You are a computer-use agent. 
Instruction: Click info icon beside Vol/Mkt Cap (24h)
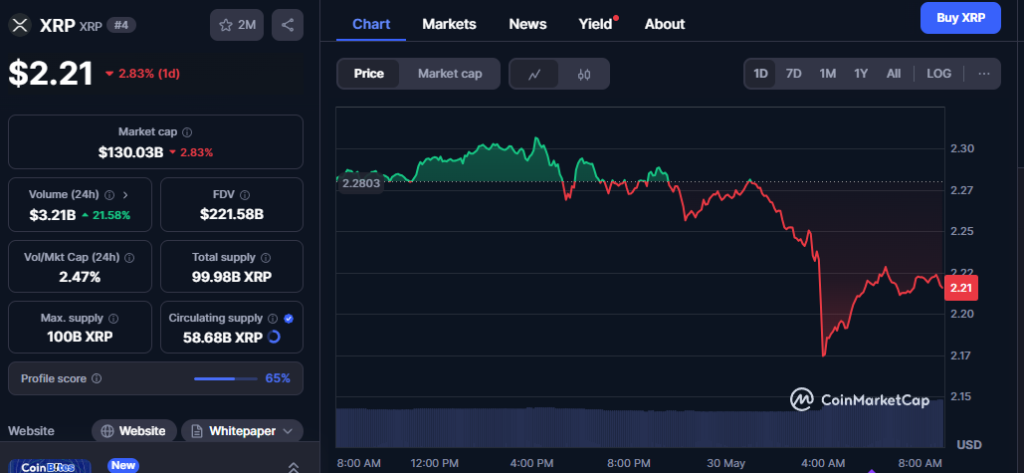129,257
